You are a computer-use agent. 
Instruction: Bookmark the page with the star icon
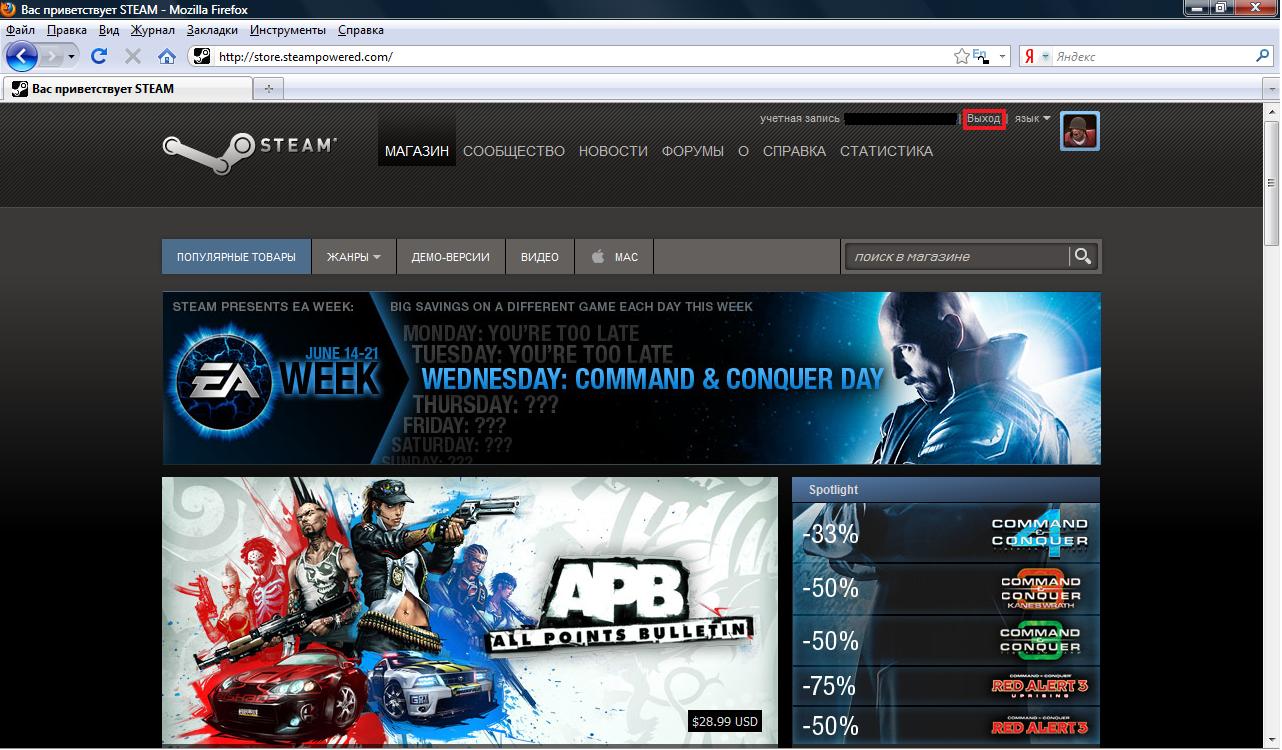(961, 57)
